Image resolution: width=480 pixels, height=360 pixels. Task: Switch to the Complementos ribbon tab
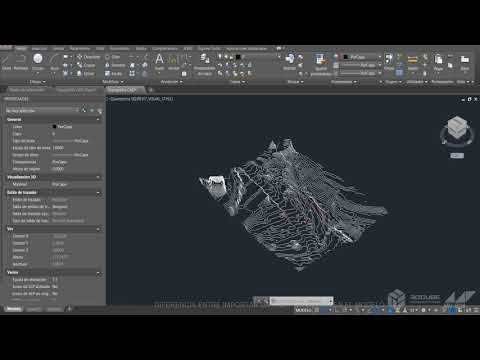click(165, 49)
